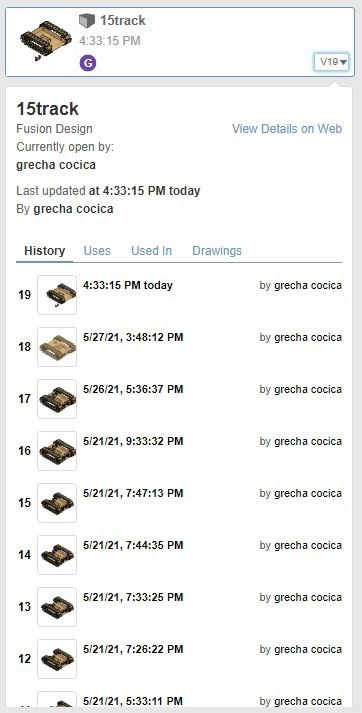
Task: Select the 15track file name at top
Action: (123, 20)
